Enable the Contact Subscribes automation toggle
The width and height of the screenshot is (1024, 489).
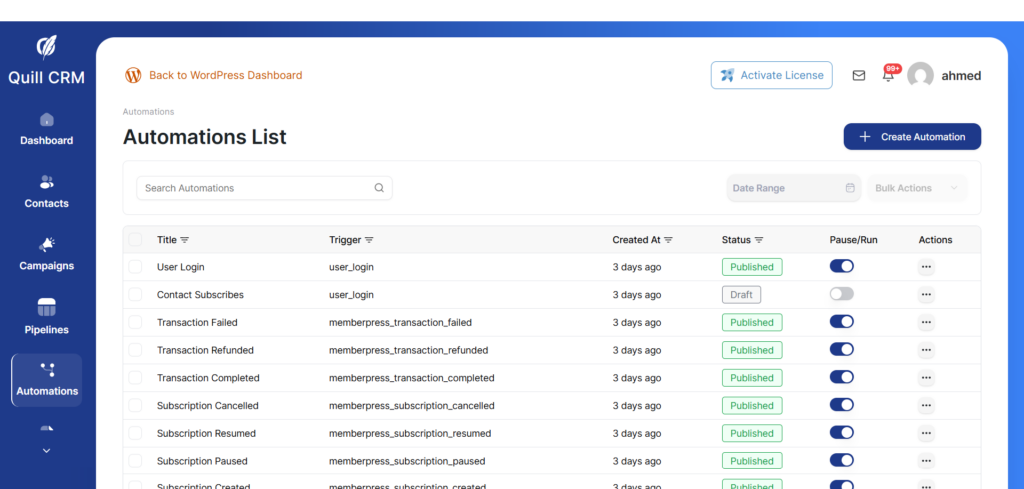click(x=841, y=295)
